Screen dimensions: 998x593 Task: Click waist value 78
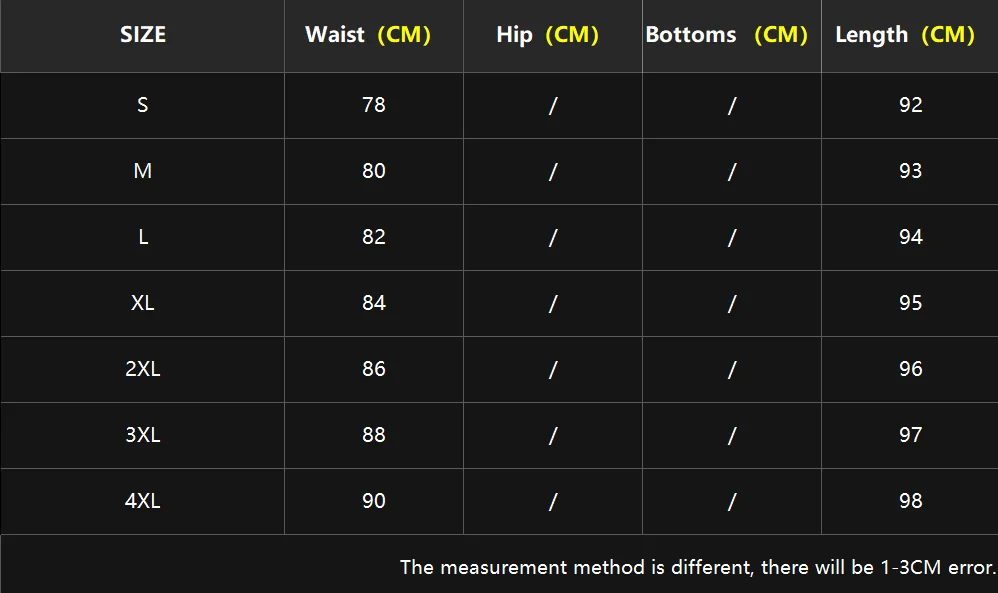click(x=374, y=105)
